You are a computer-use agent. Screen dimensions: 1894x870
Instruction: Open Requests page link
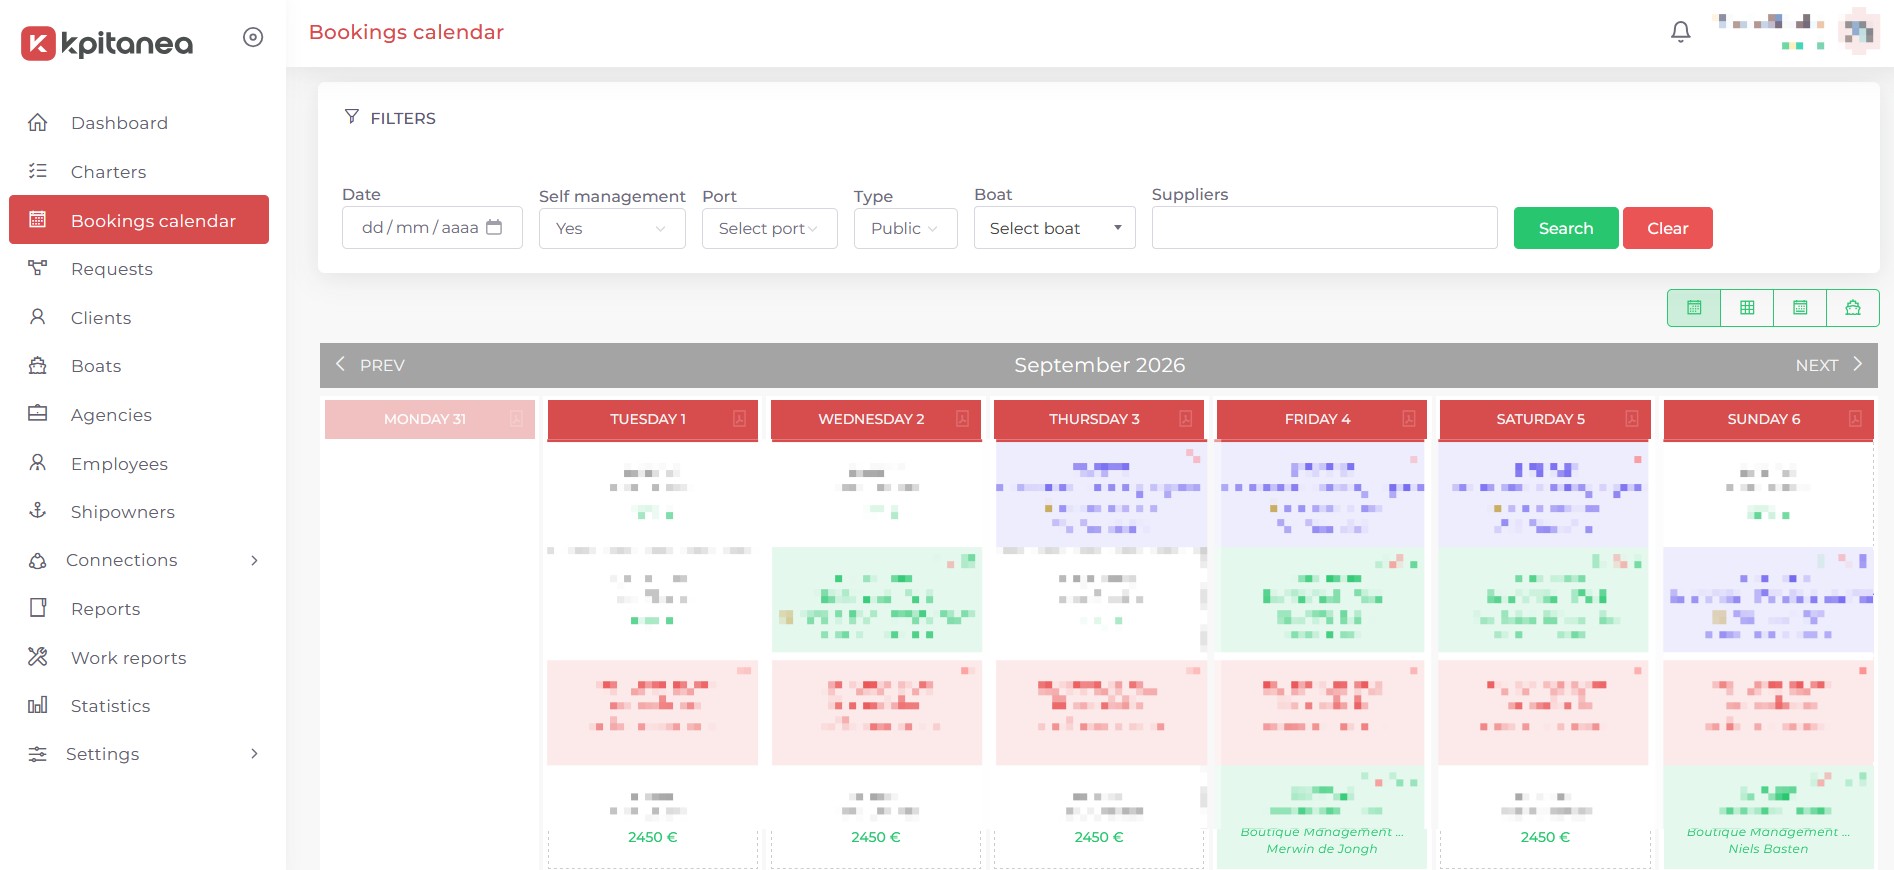coord(112,269)
